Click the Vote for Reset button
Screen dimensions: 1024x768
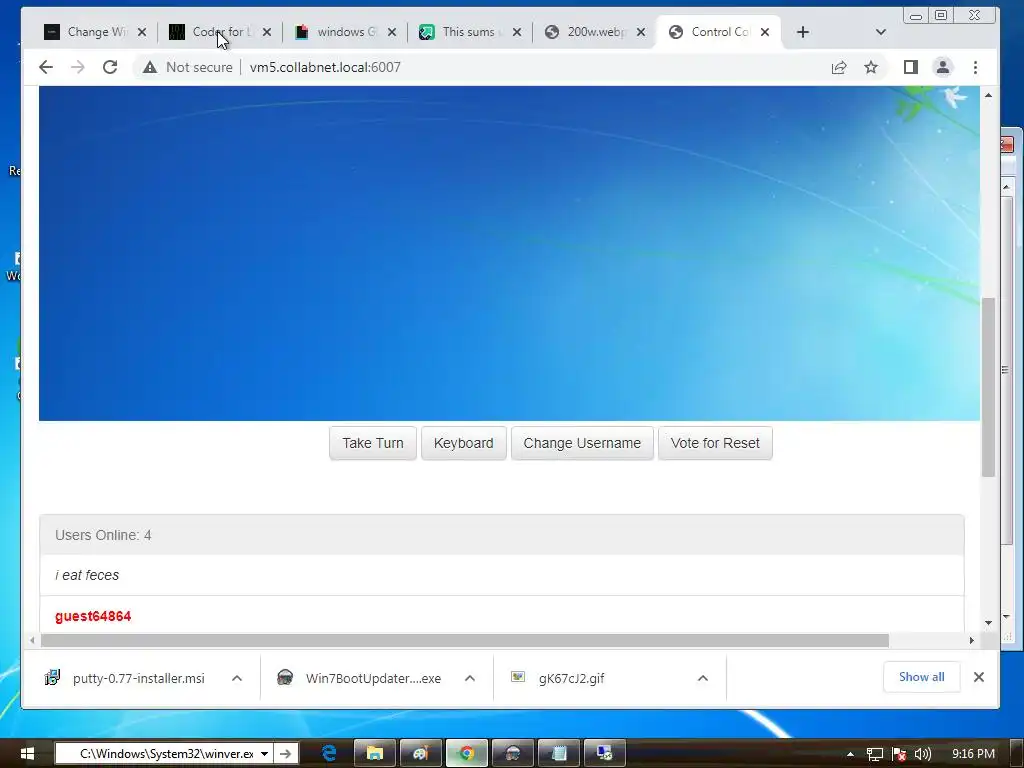[715, 443]
